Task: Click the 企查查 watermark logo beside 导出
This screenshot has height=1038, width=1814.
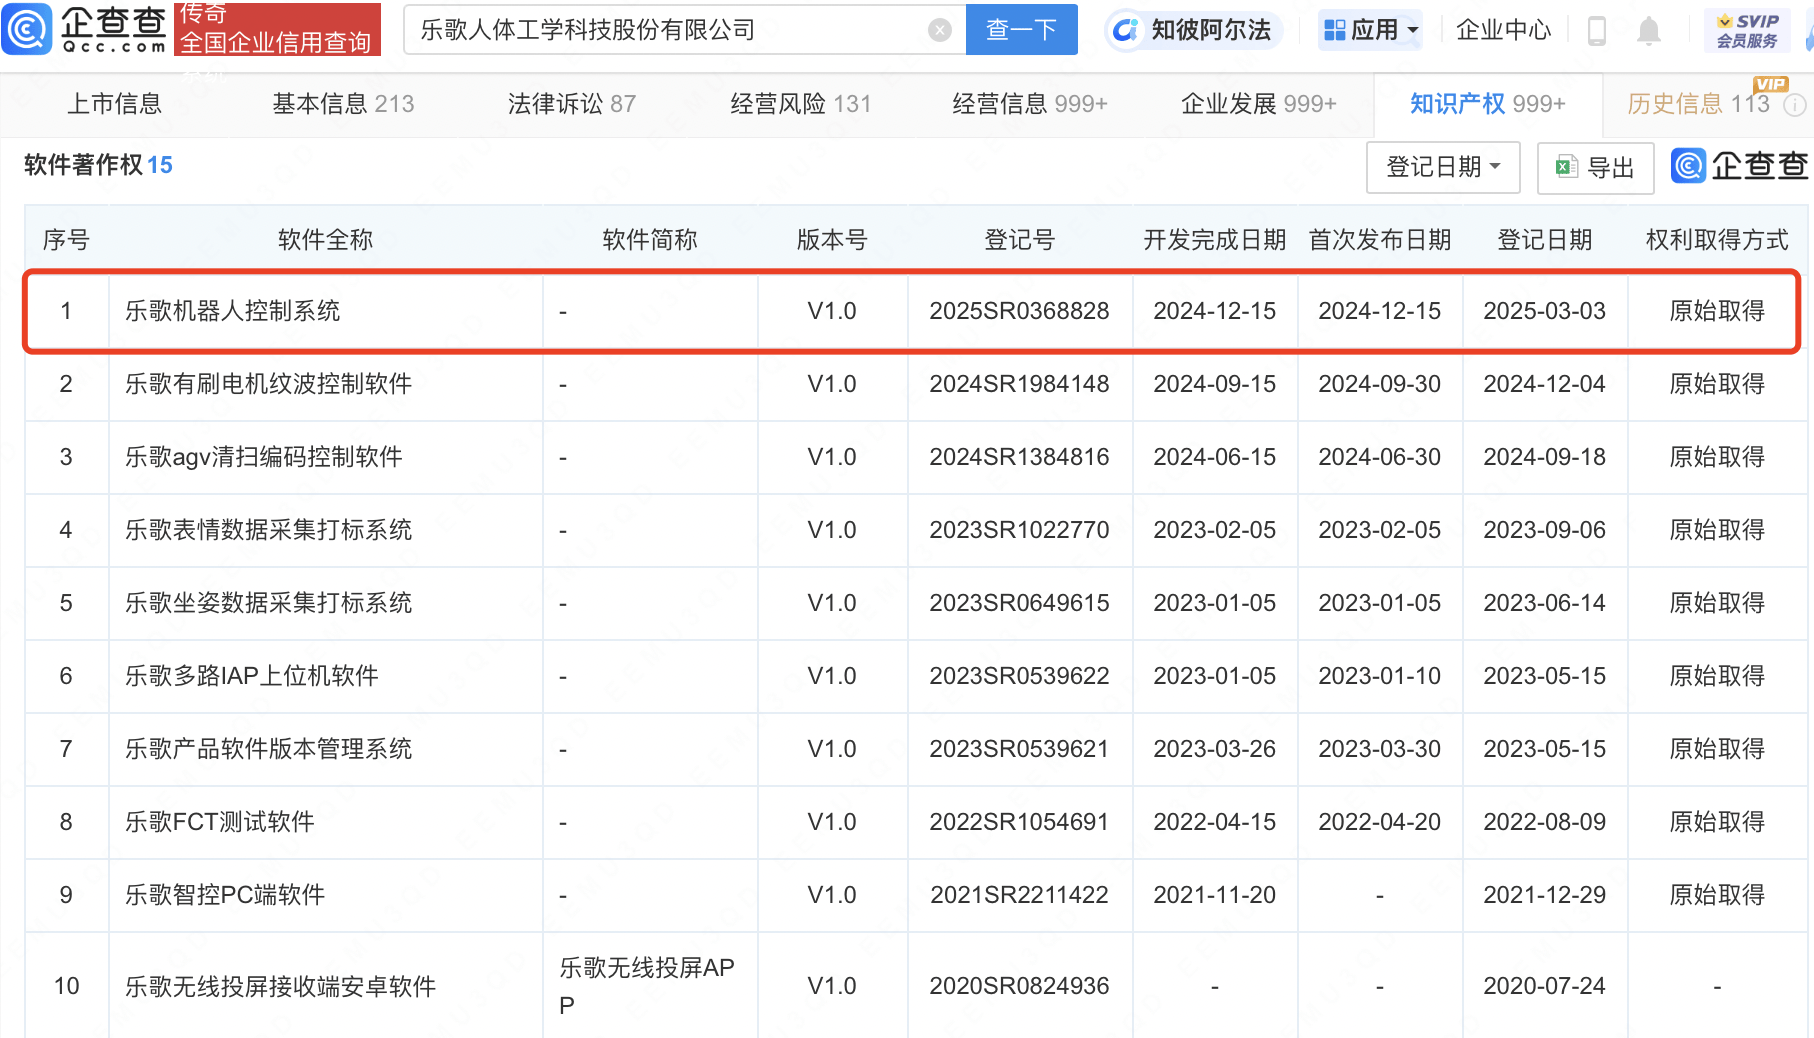Action: point(1739,165)
